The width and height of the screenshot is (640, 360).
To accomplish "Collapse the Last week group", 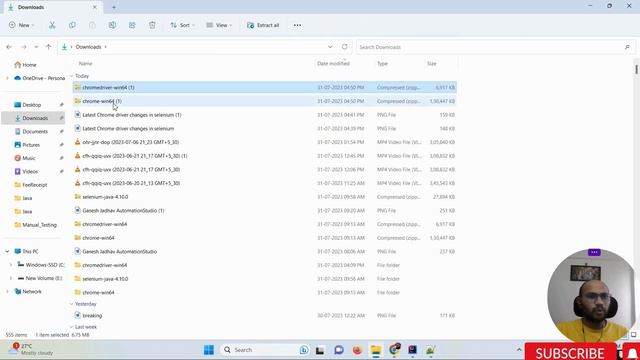I will point(71,327).
